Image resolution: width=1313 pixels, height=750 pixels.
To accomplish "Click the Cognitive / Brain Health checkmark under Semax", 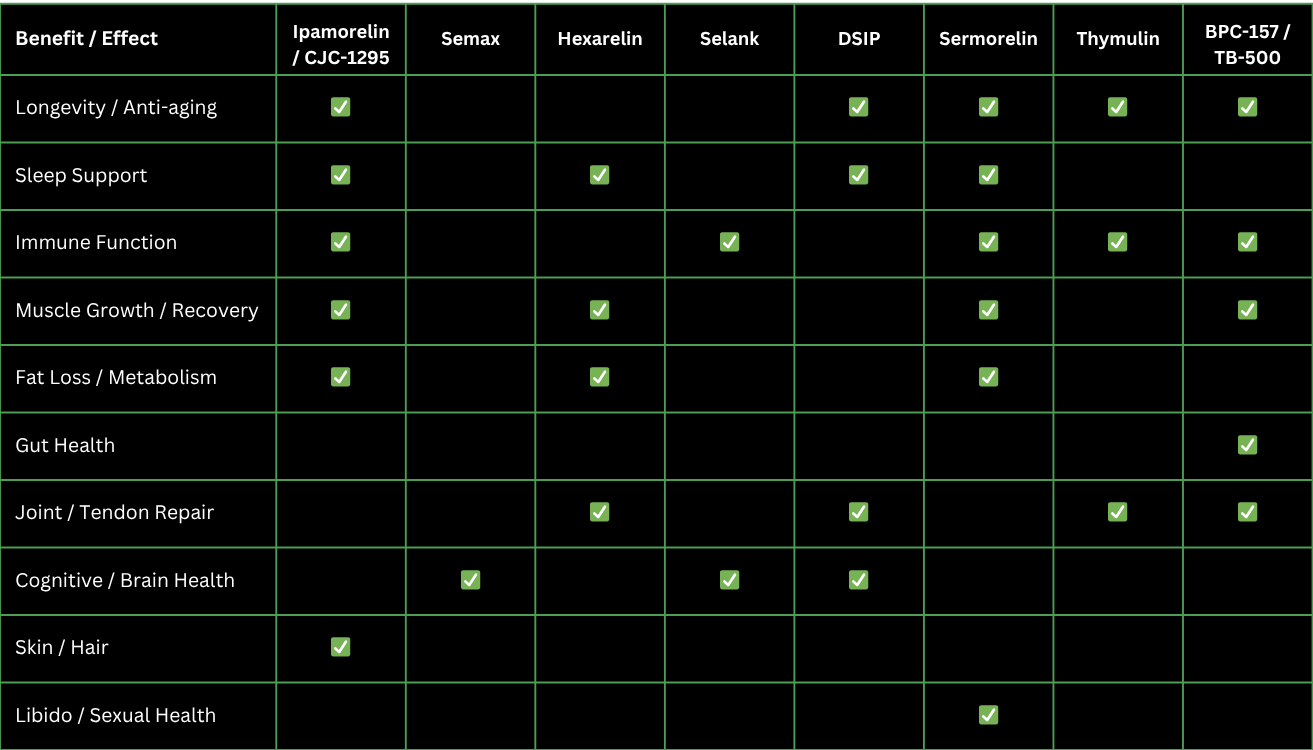I will pyautogui.click(x=470, y=580).
